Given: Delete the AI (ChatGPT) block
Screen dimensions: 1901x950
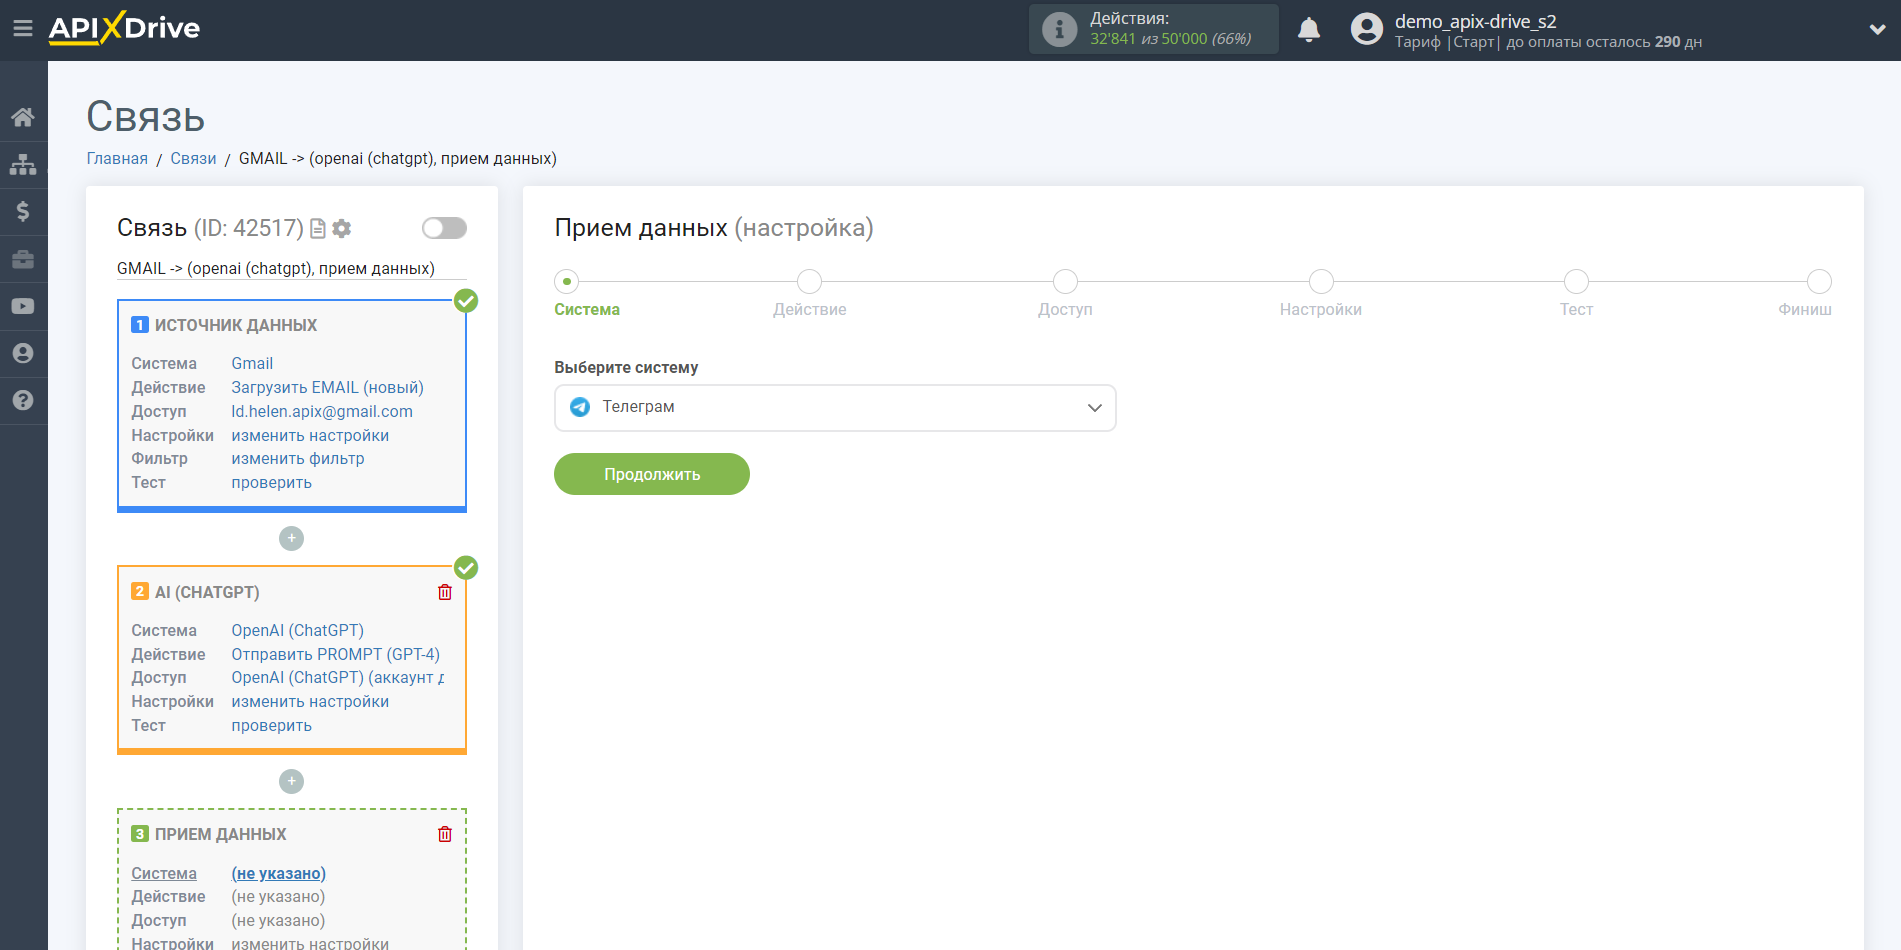Looking at the screenshot, I should click(x=445, y=592).
